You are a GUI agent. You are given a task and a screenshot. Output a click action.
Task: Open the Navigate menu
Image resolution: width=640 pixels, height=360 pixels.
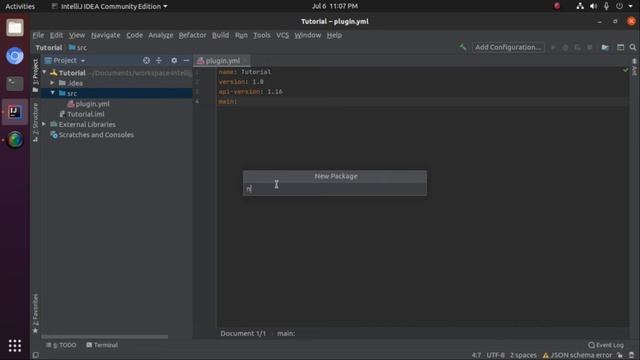(x=106, y=35)
